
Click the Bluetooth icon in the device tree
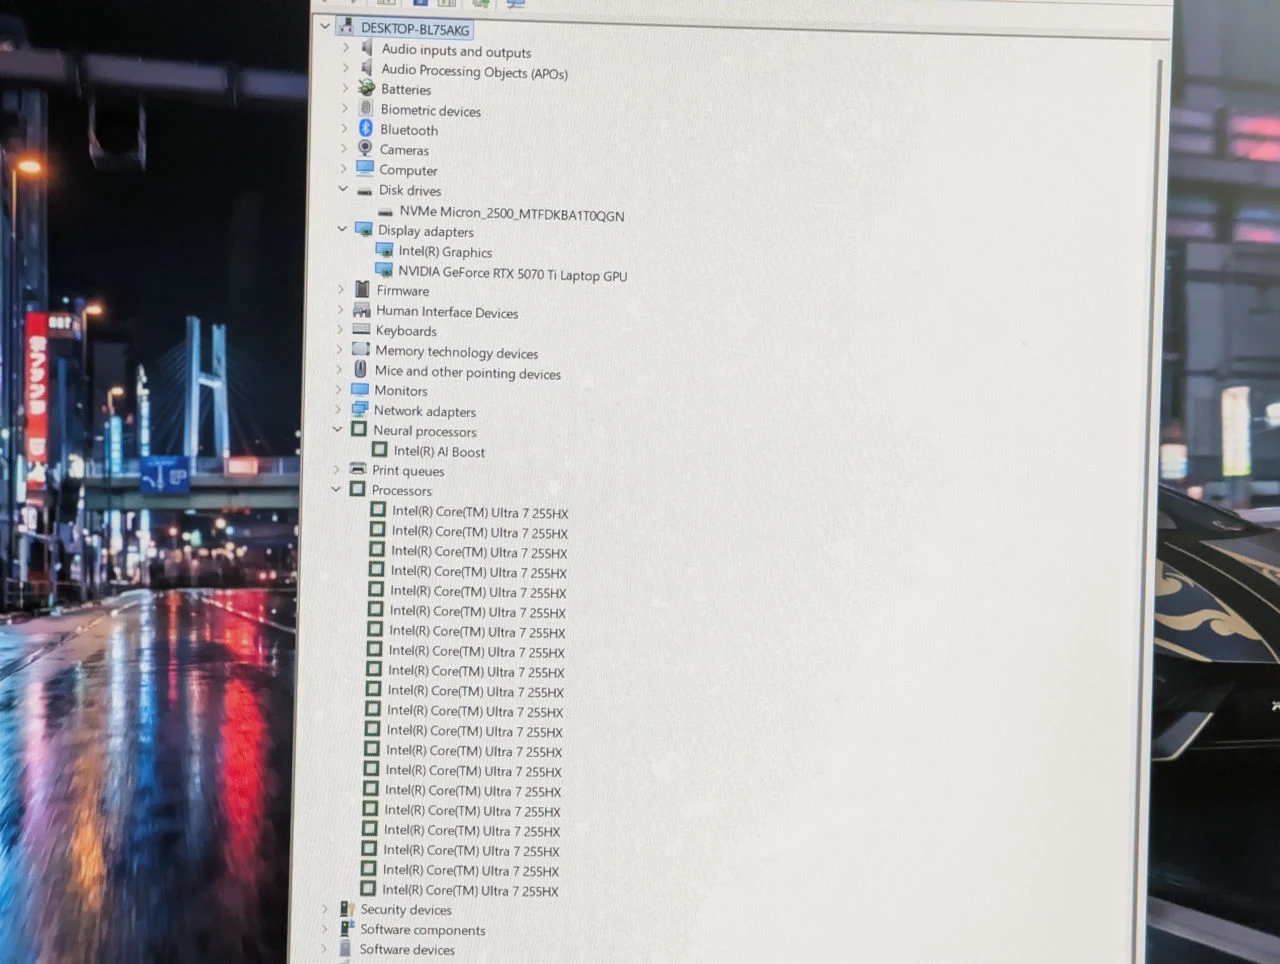click(366, 128)
